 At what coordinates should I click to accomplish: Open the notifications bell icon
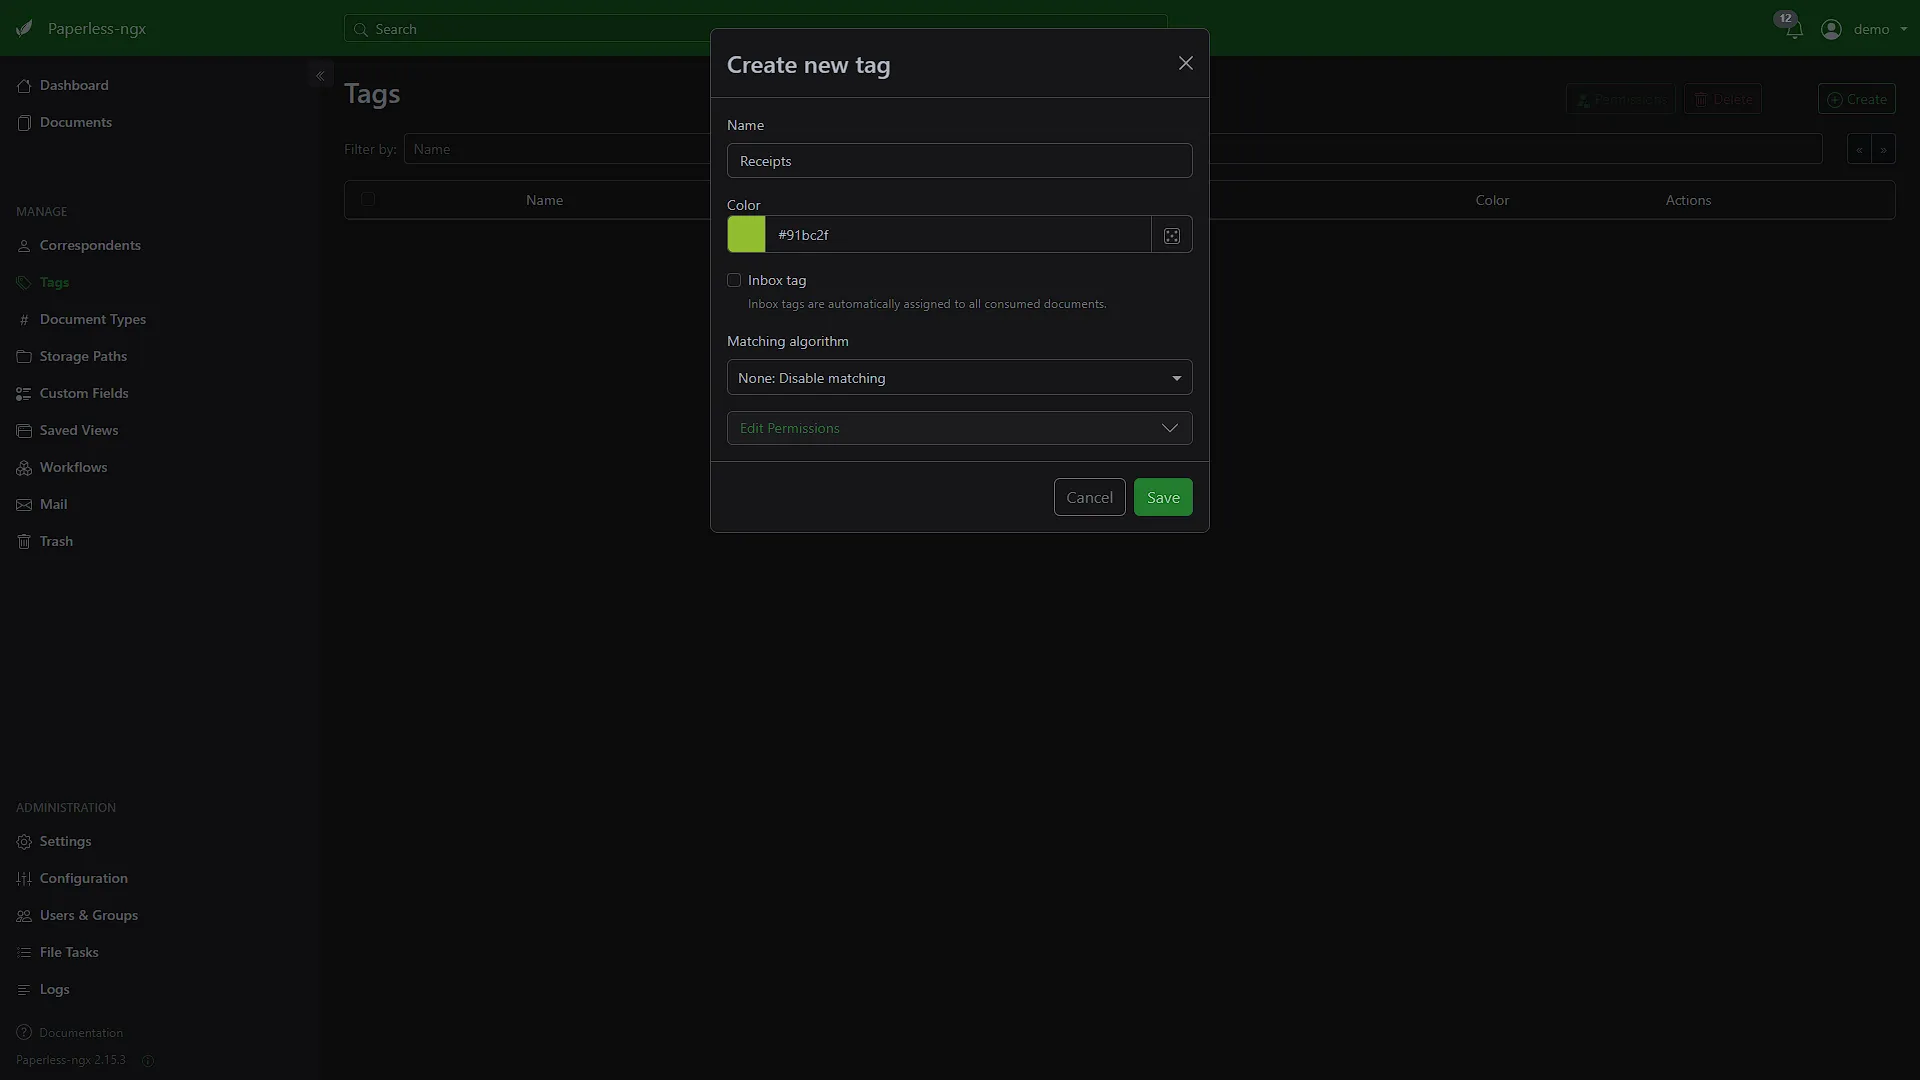click(1794, 30)
